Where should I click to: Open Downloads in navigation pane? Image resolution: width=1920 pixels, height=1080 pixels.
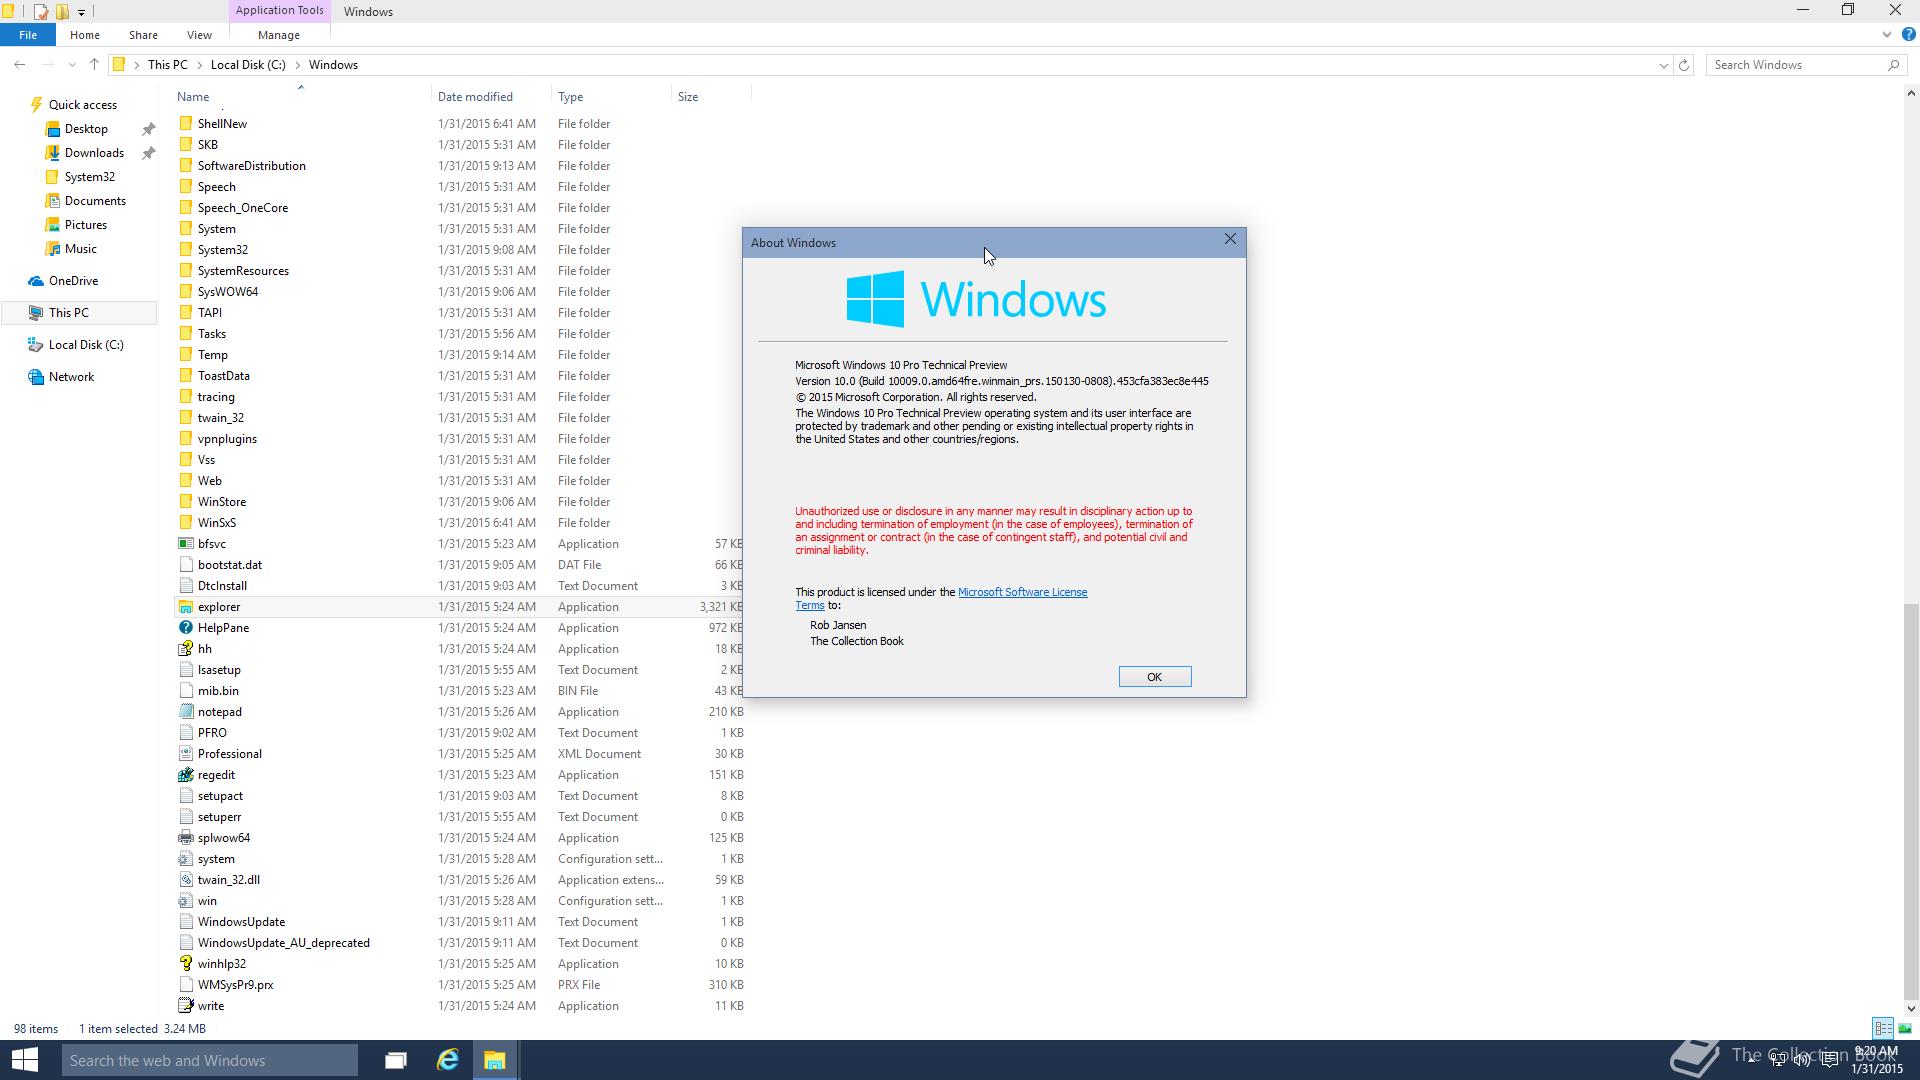(94, 153)
